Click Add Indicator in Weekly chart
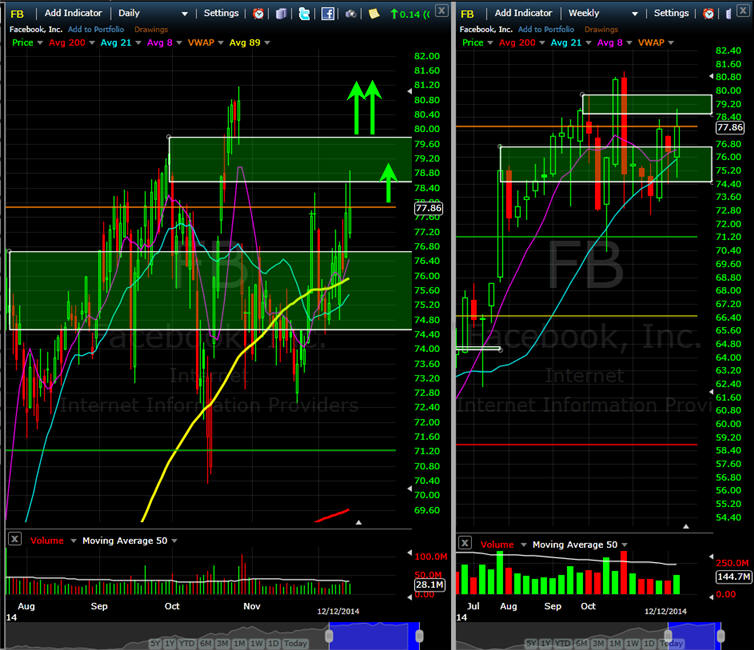754x650 pixels. point(523,13)
